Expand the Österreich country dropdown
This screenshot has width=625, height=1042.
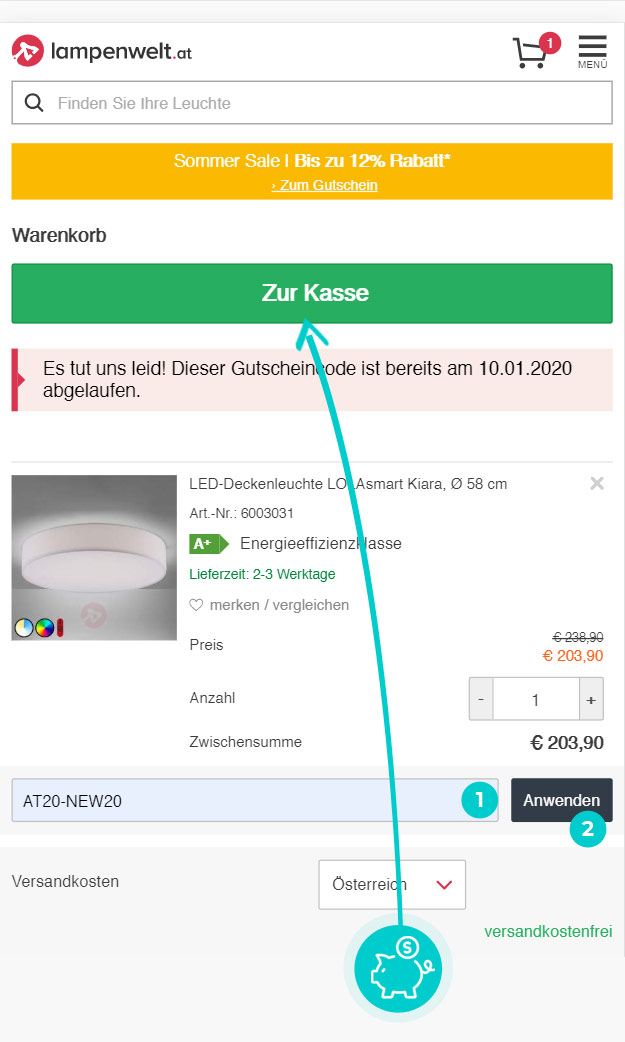click(x=392, y=885)
